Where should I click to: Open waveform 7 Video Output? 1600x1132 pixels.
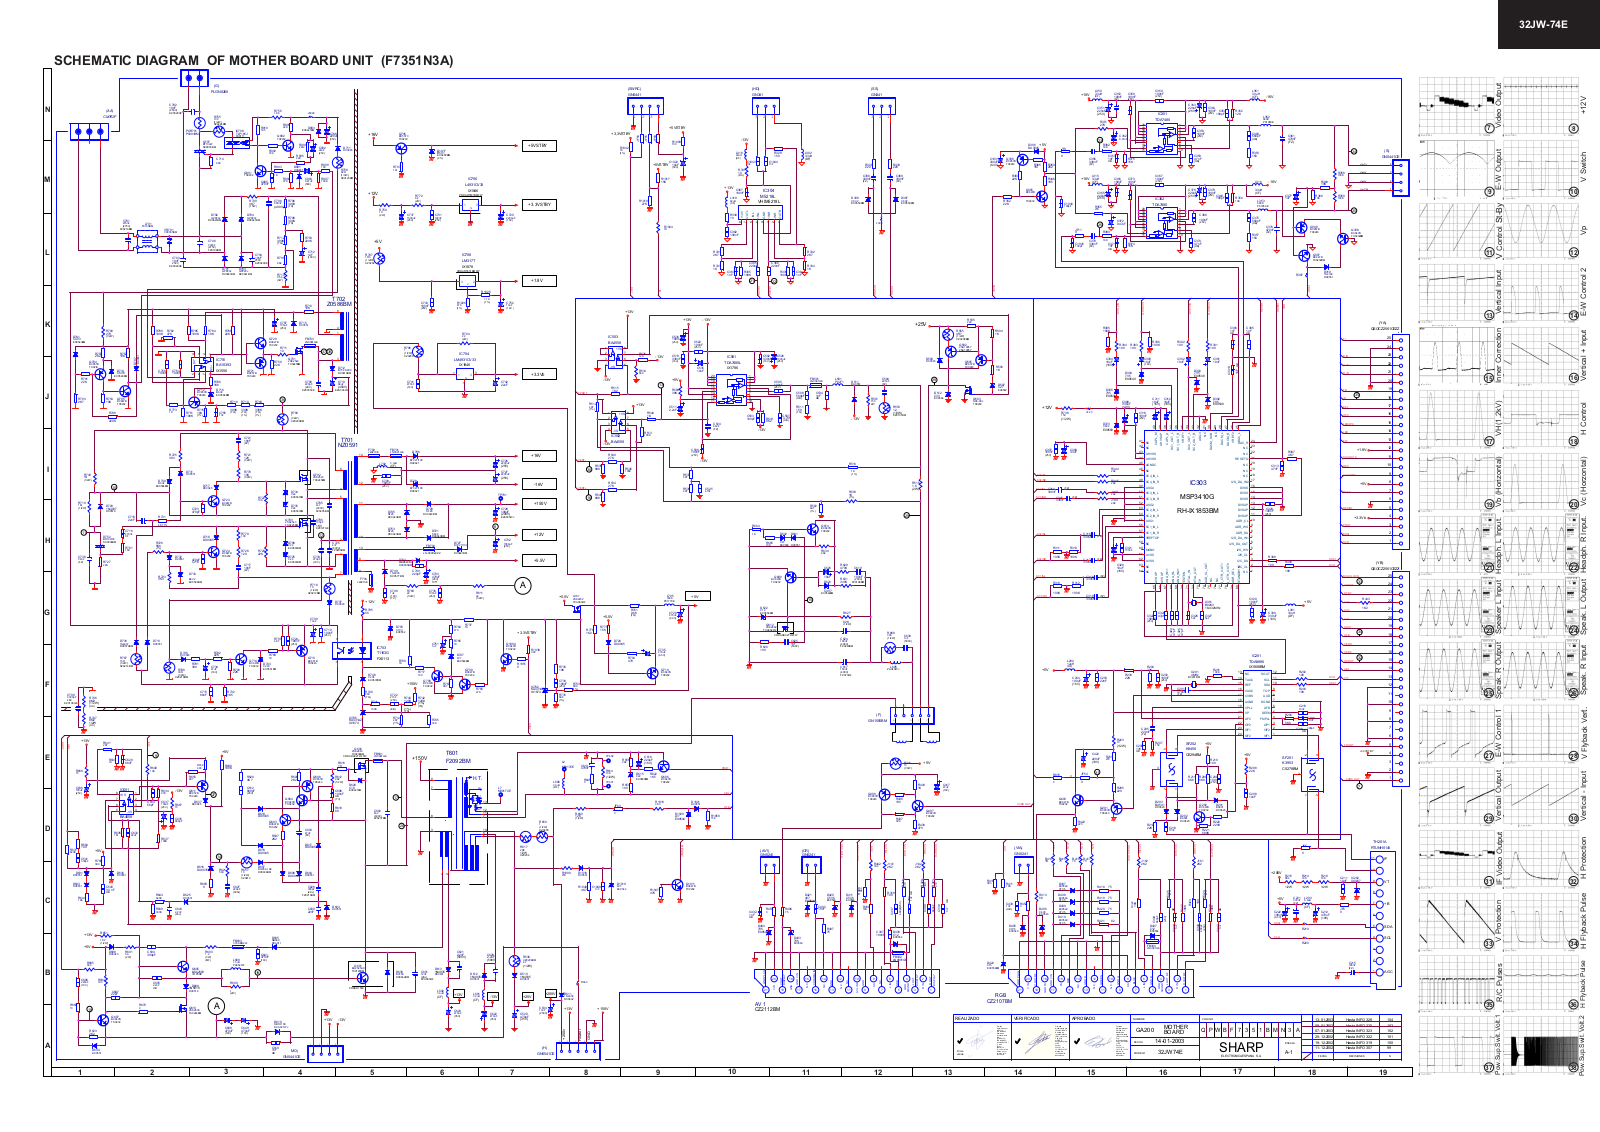click(x=1458, y=105)
